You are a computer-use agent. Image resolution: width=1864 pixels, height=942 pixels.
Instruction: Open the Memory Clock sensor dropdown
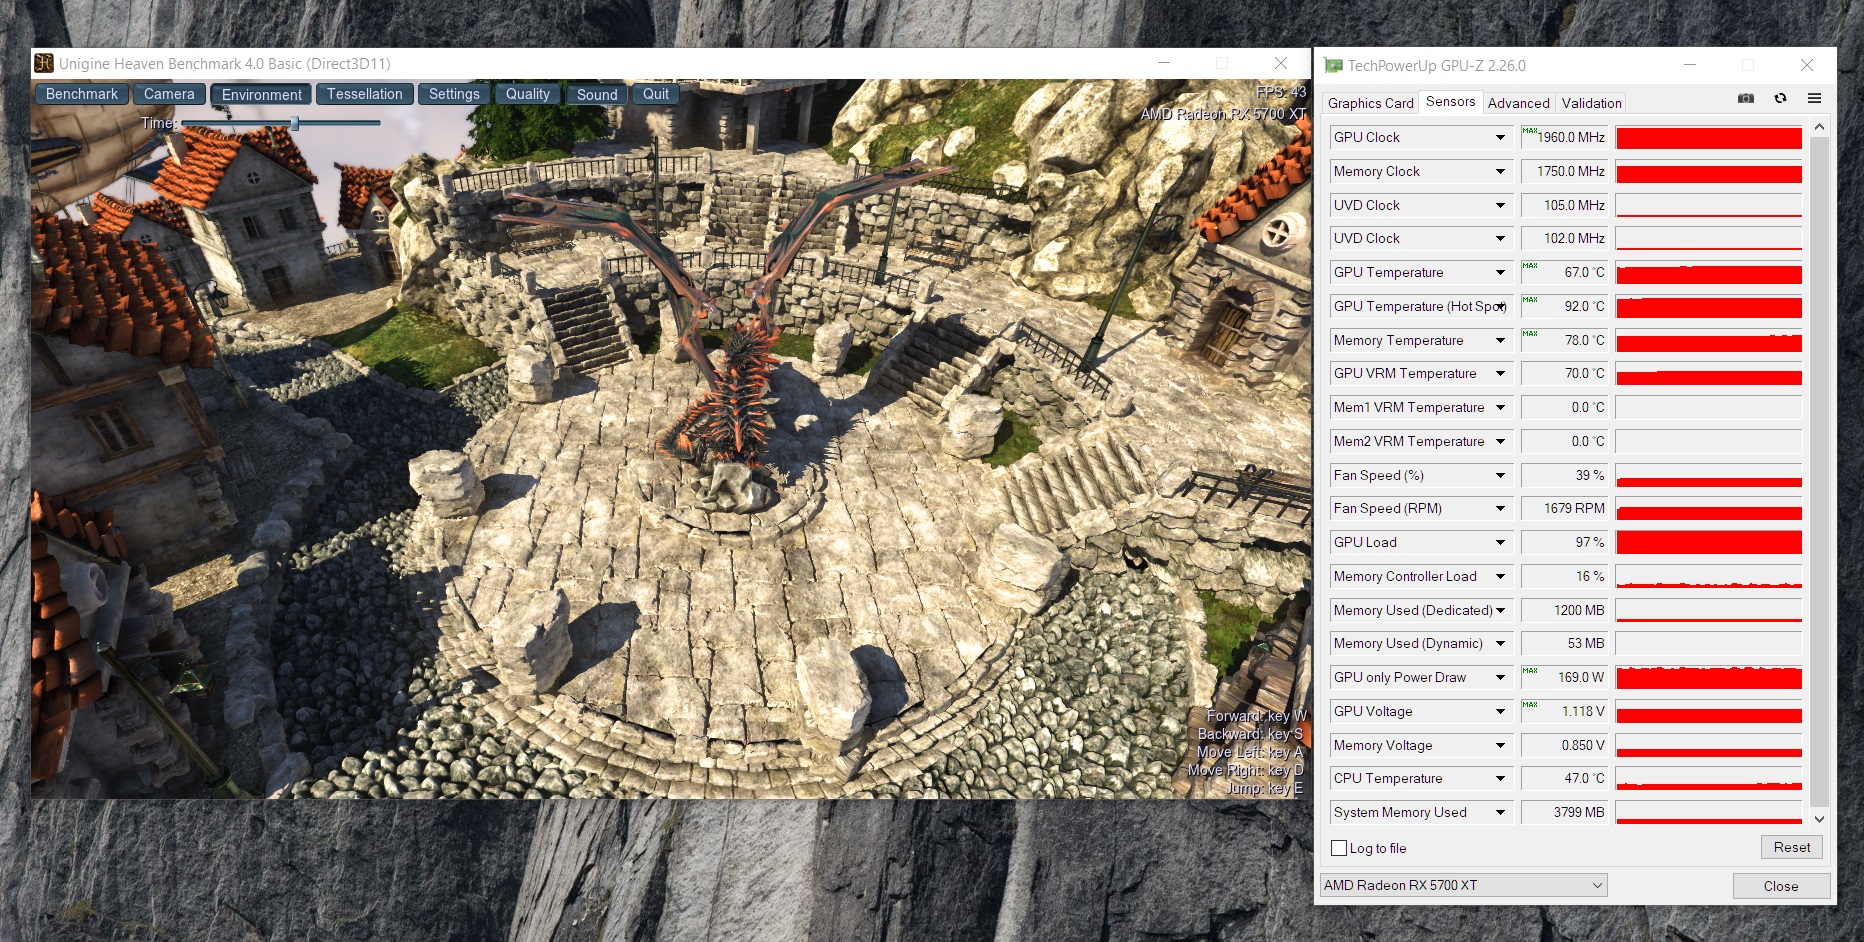tap(1500, 172)
